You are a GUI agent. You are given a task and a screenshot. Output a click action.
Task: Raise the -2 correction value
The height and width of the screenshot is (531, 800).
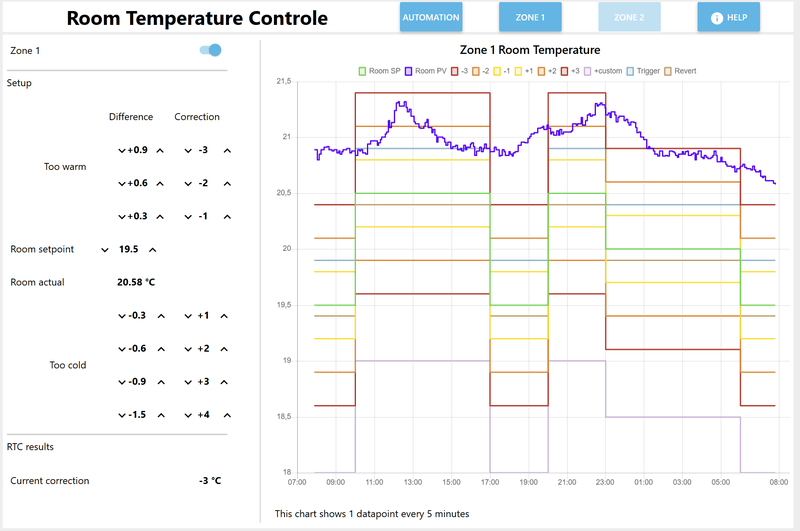pyautogui.click(x=227, y=183)
